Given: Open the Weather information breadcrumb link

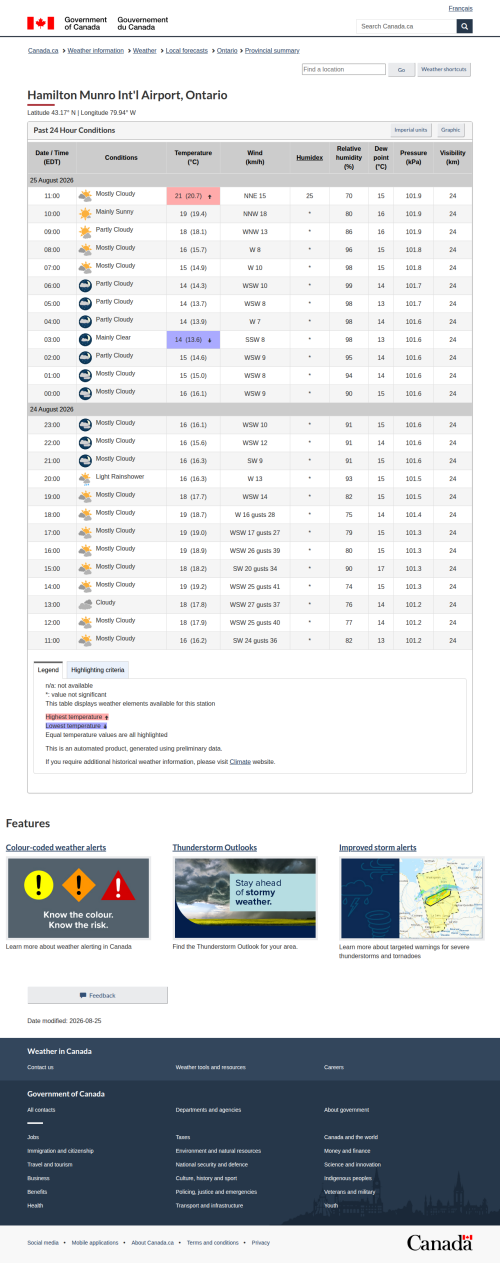Looking at the screenshot, I should pos(95,50).
